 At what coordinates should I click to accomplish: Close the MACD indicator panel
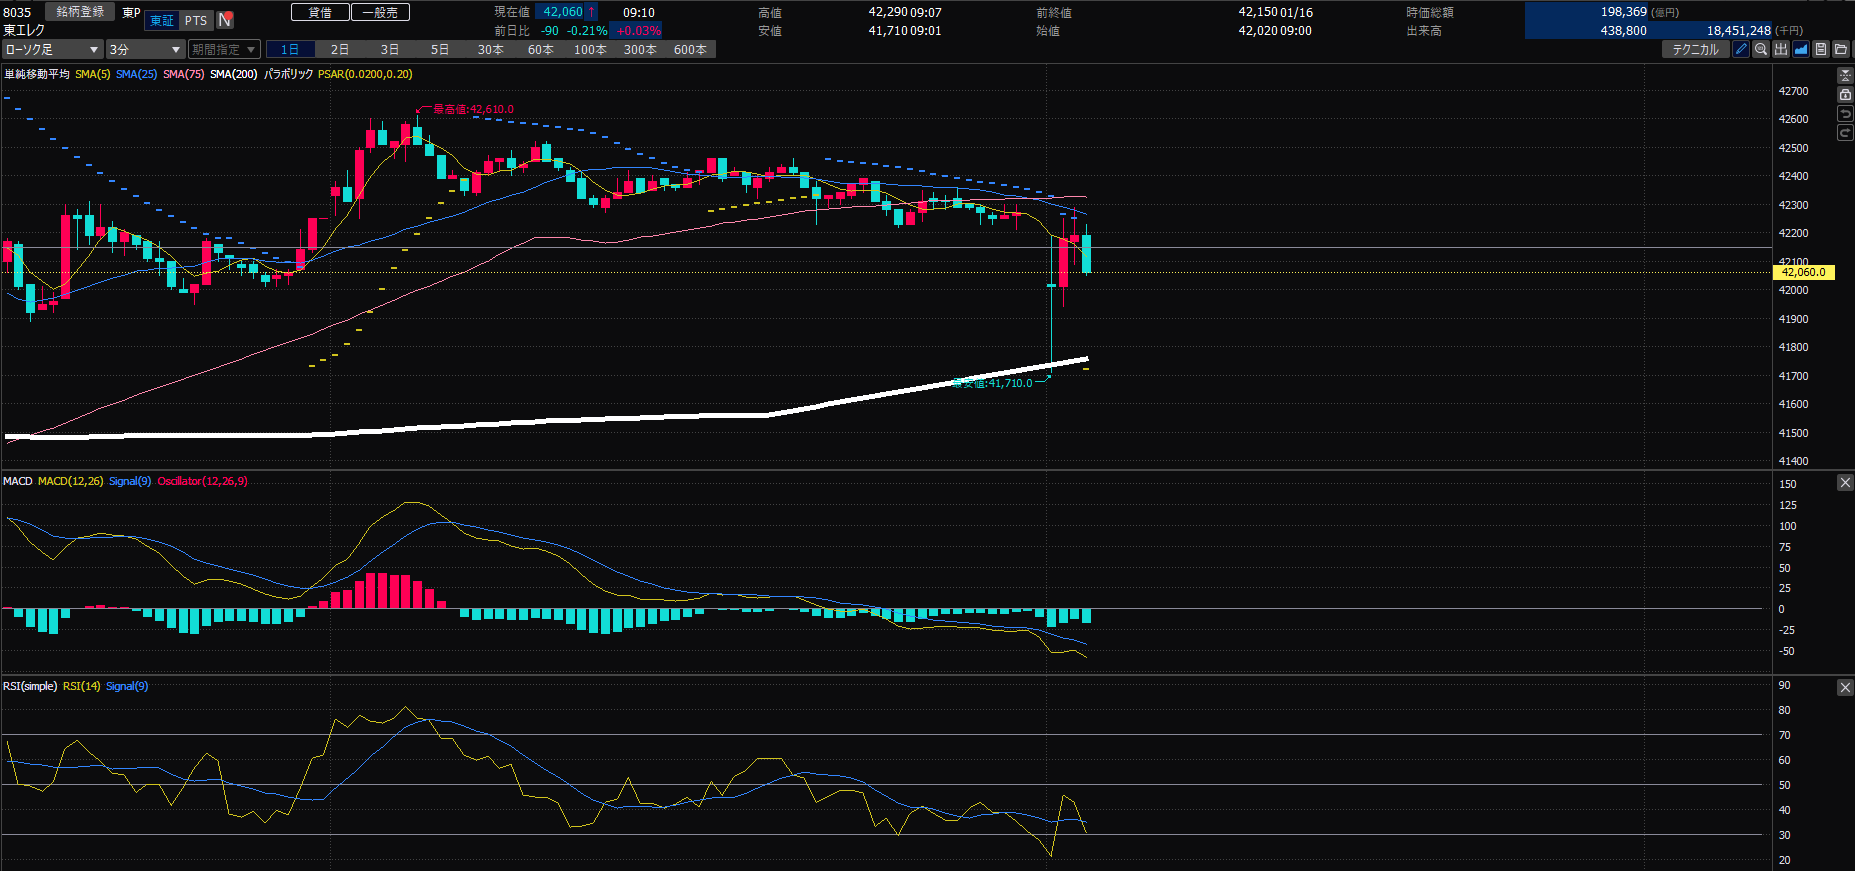(x=1845, y=483)
